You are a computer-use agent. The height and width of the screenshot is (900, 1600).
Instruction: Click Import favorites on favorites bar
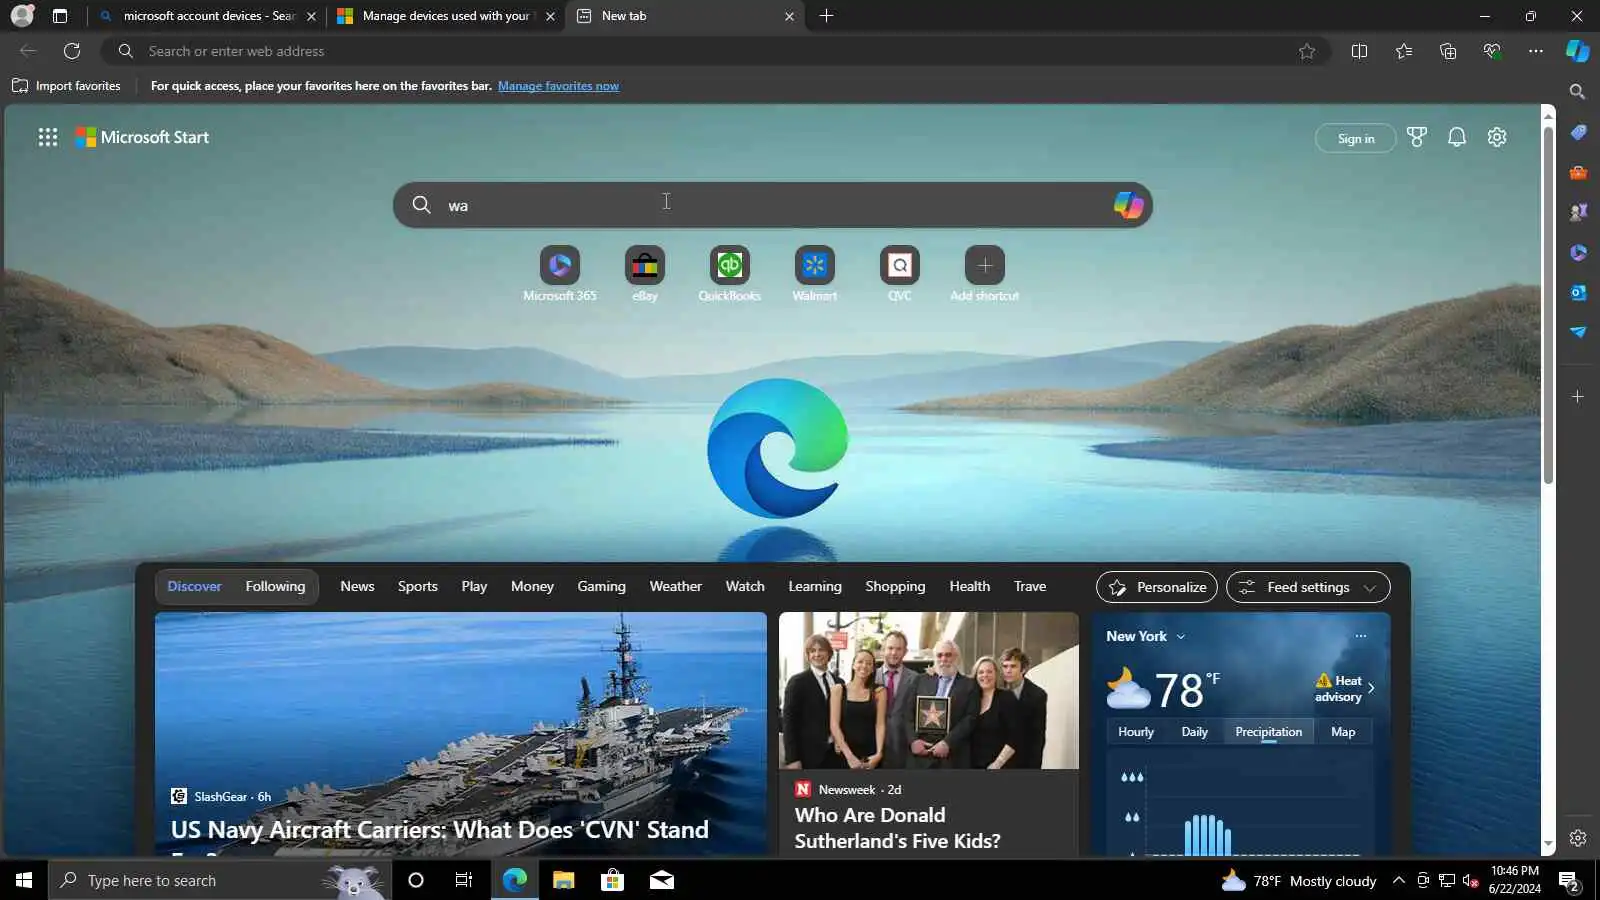pyautogui.click(x=66, y=86)
